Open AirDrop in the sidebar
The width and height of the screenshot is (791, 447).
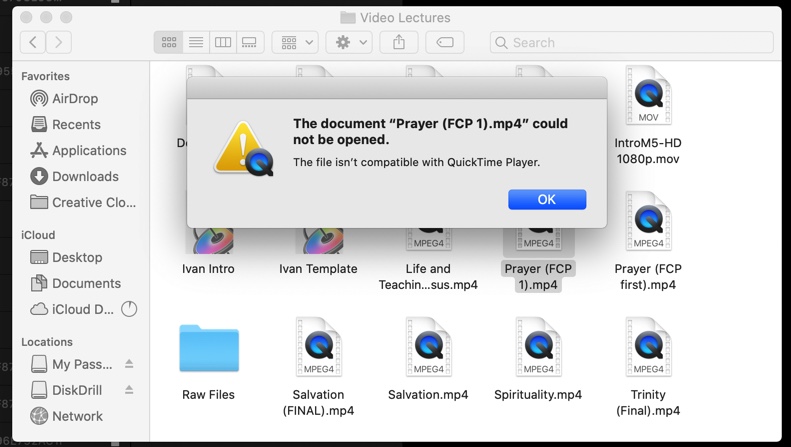65,98
